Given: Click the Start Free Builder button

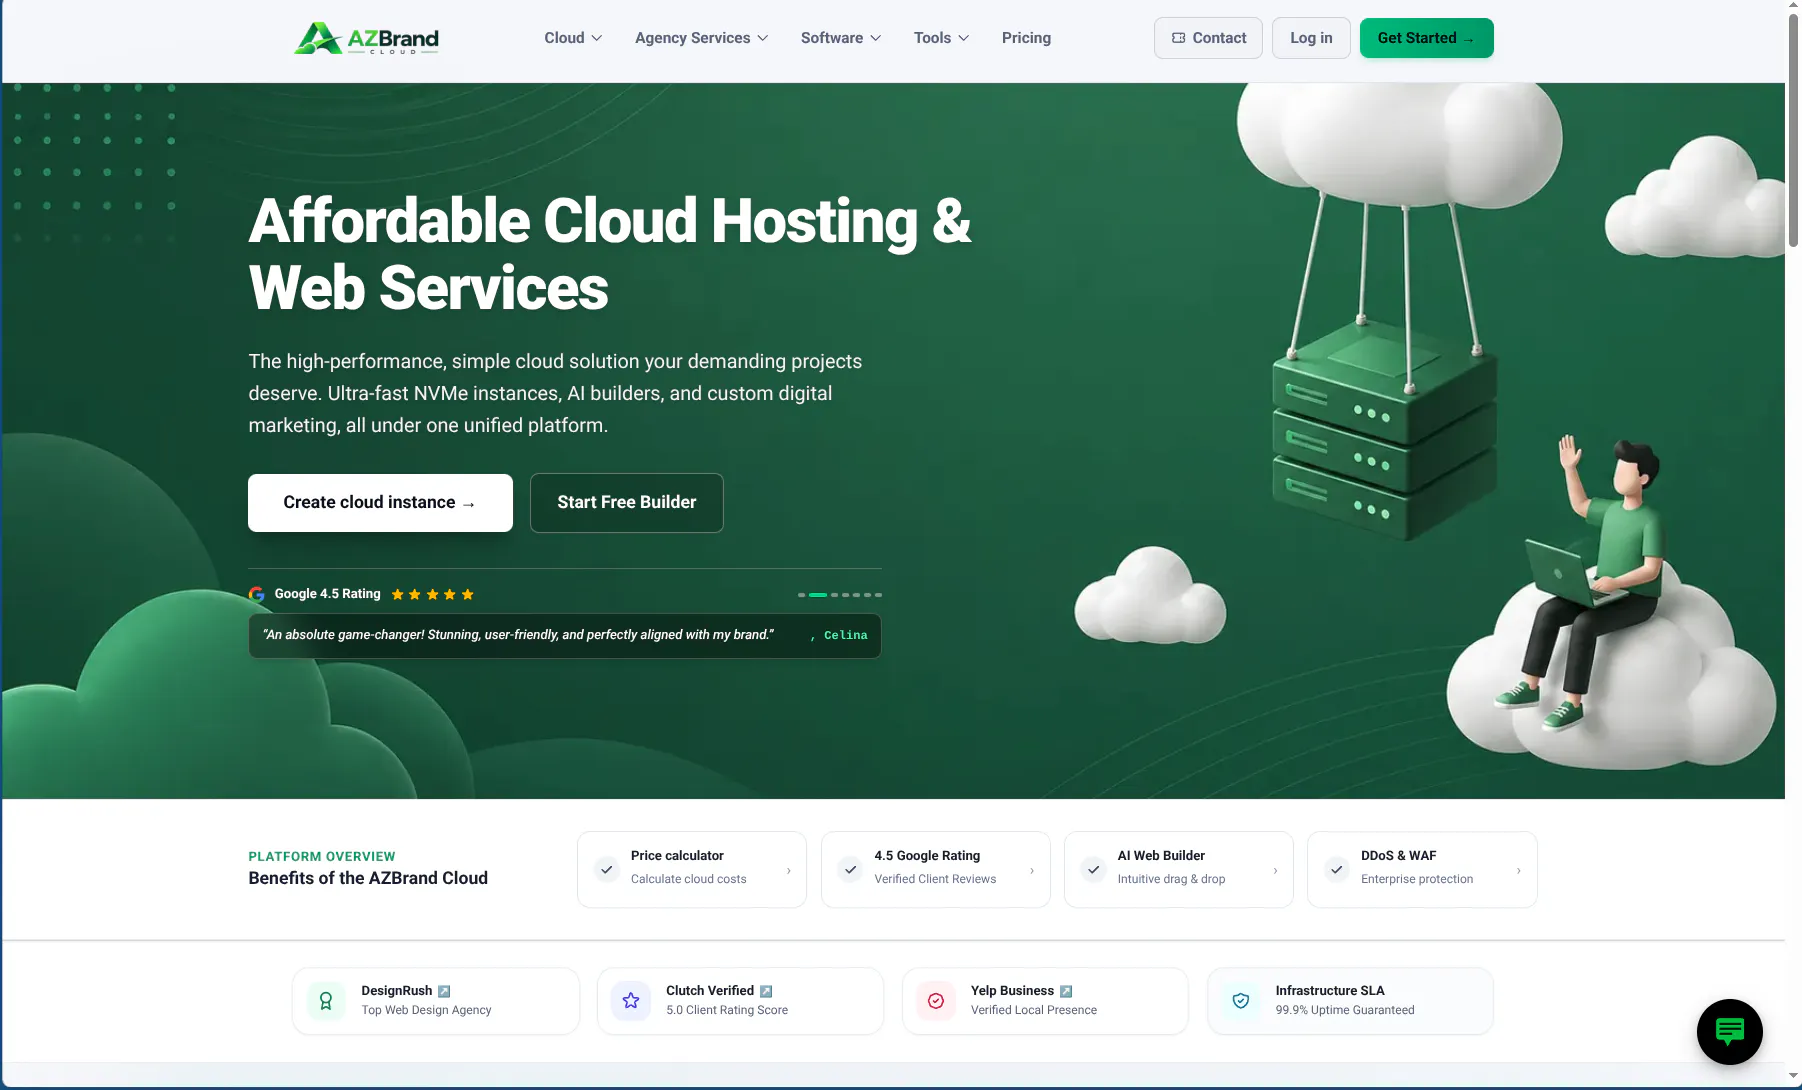Looking at the screenshot, I should point(627,503).
